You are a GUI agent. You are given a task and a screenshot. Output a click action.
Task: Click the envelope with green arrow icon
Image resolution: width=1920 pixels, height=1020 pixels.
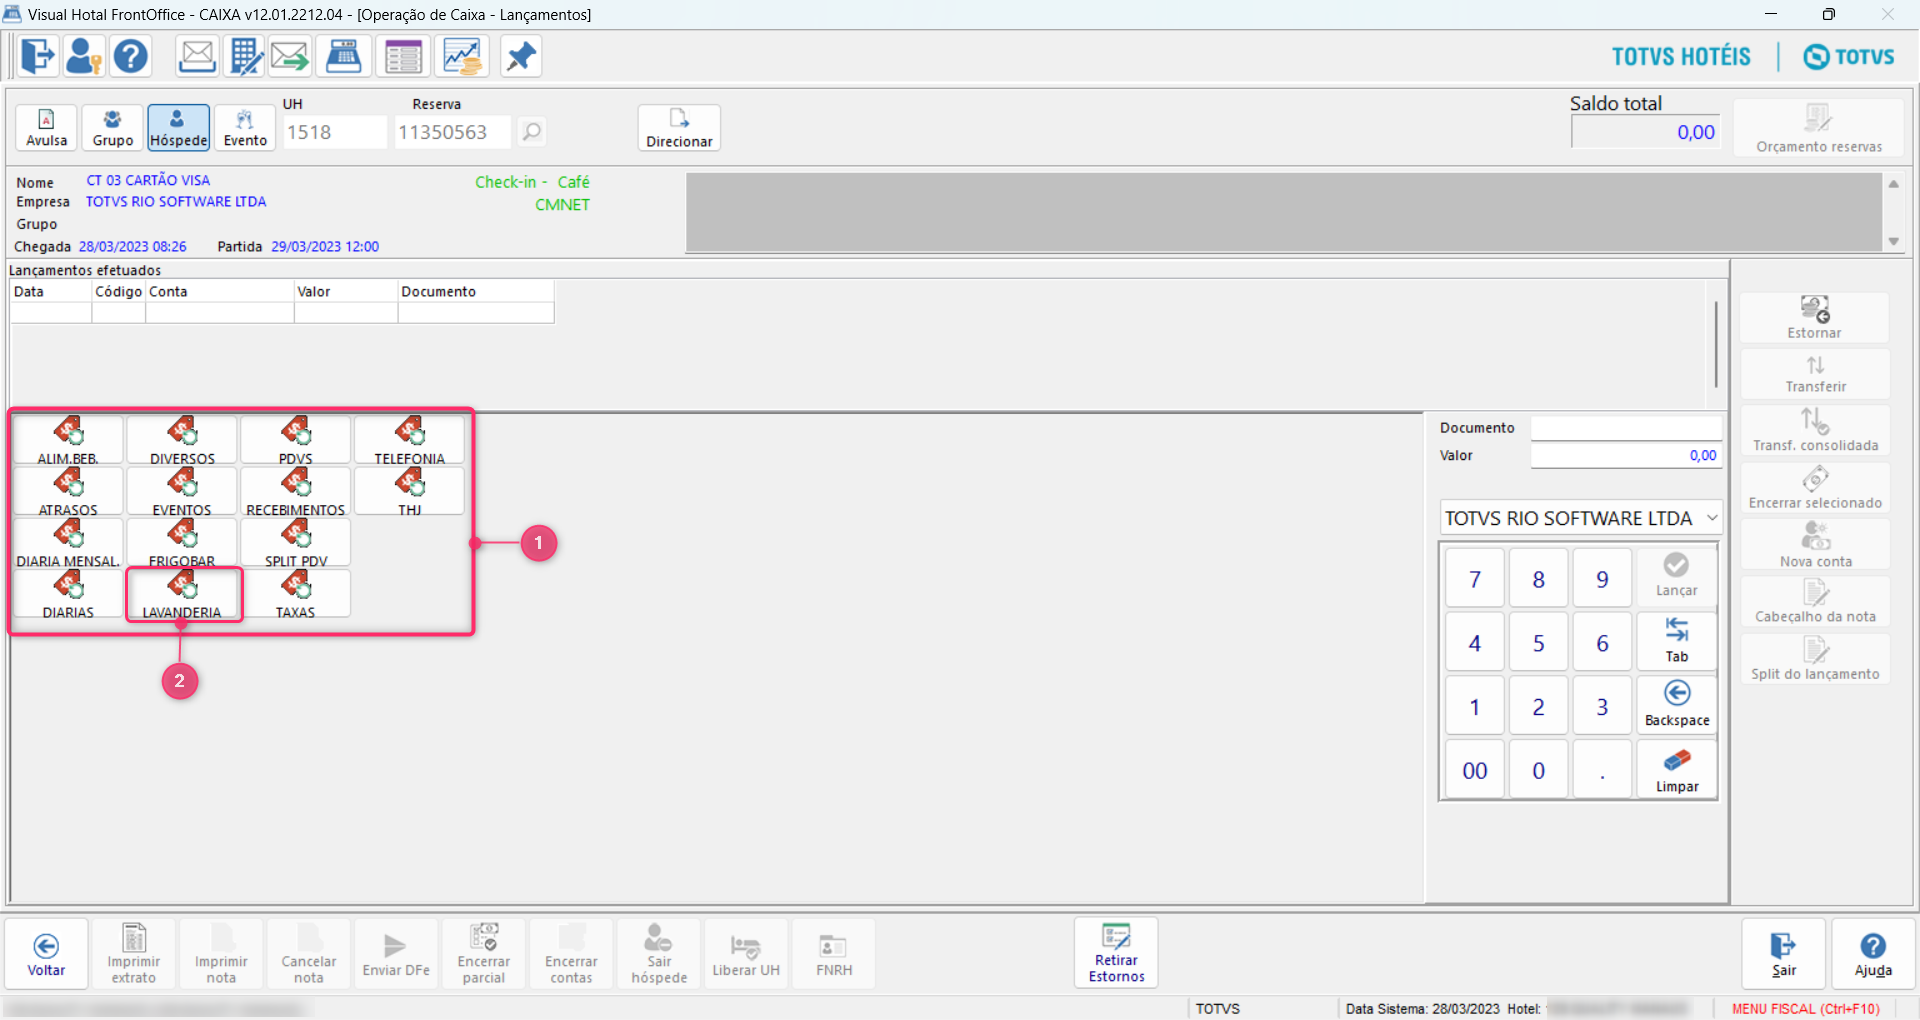point(290,56)
